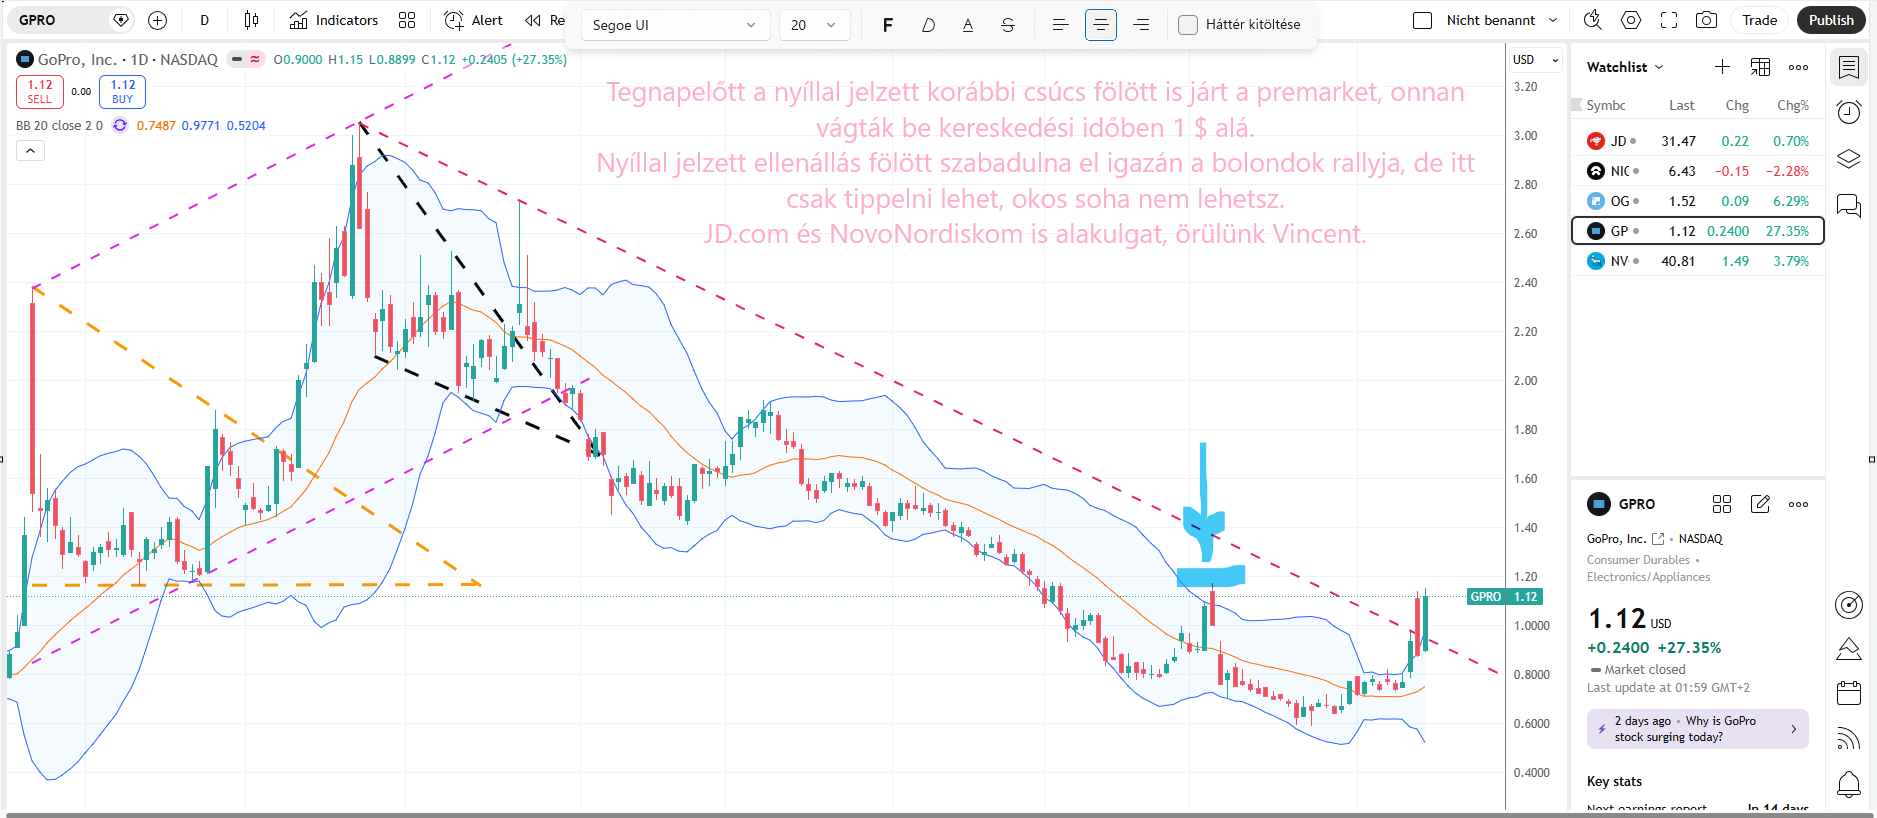
Task: Select the candlestick chart type icon
Action: click(x=251, y=20)
